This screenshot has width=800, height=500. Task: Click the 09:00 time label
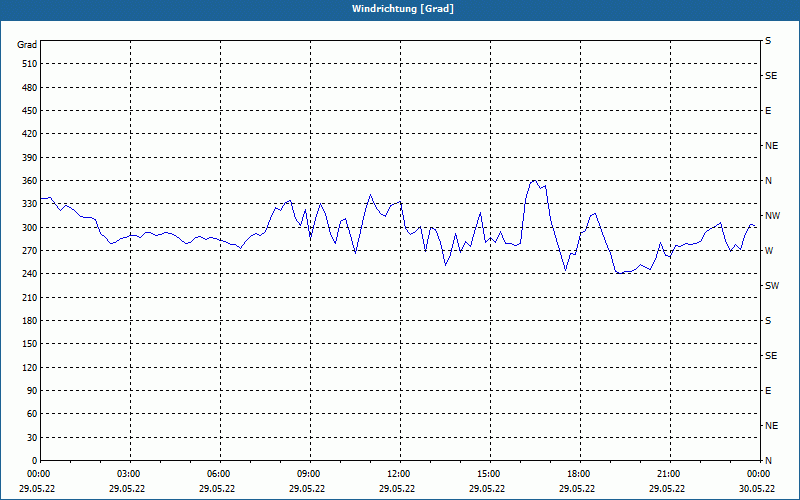pos(308,474)
